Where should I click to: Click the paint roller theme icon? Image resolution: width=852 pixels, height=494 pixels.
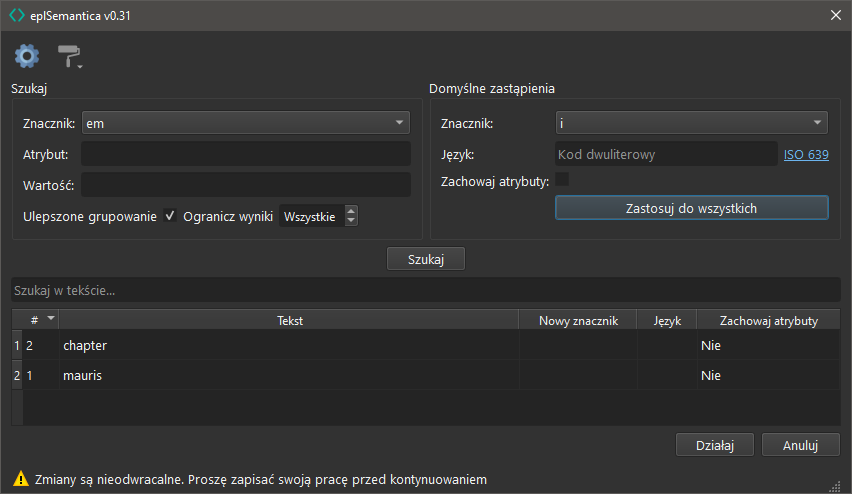point(69,57)
